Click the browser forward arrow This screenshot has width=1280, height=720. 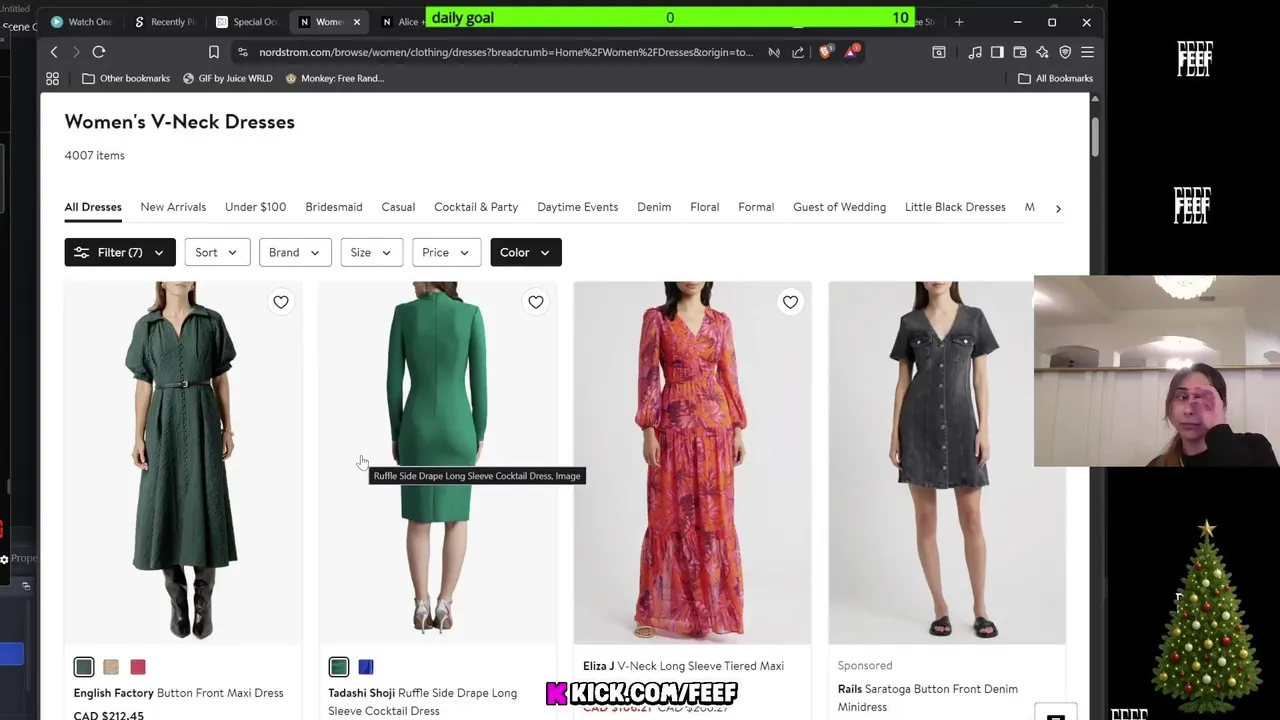[76, 52]
